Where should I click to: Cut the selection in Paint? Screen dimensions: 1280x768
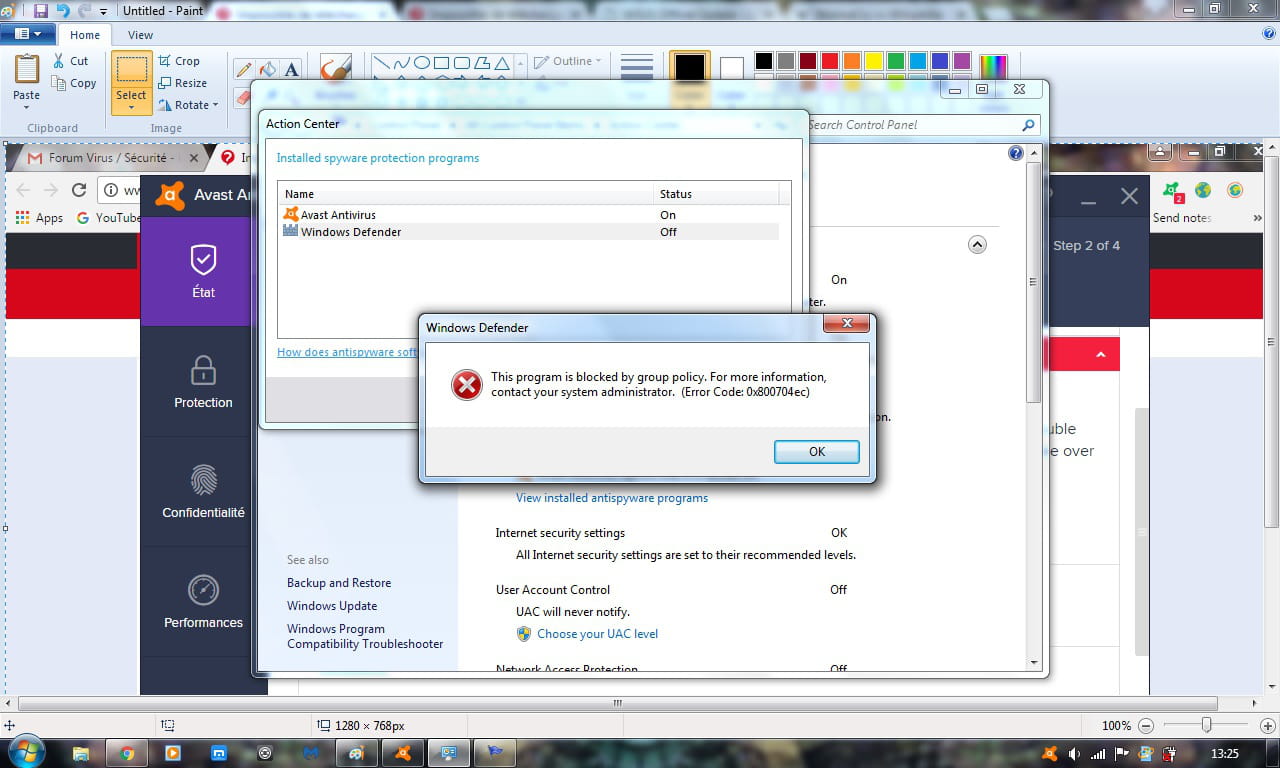(71, 61)
